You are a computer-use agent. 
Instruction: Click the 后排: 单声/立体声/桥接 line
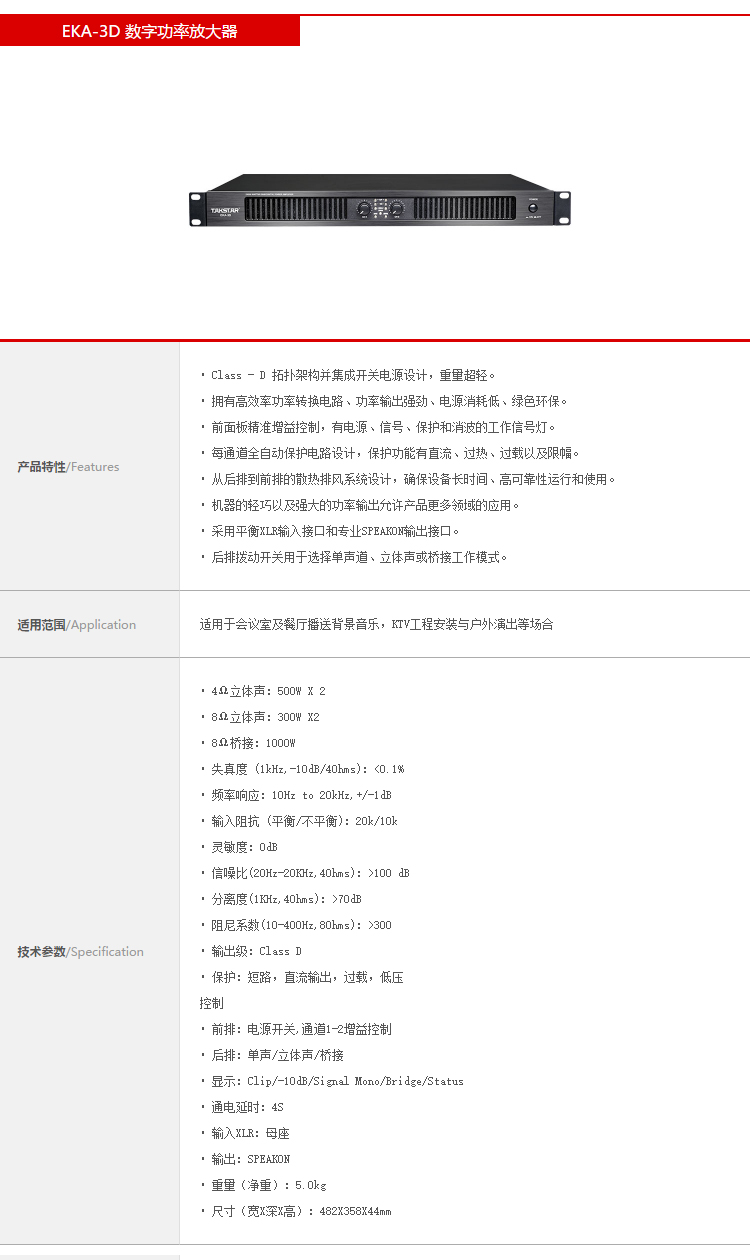point(272,1055)
